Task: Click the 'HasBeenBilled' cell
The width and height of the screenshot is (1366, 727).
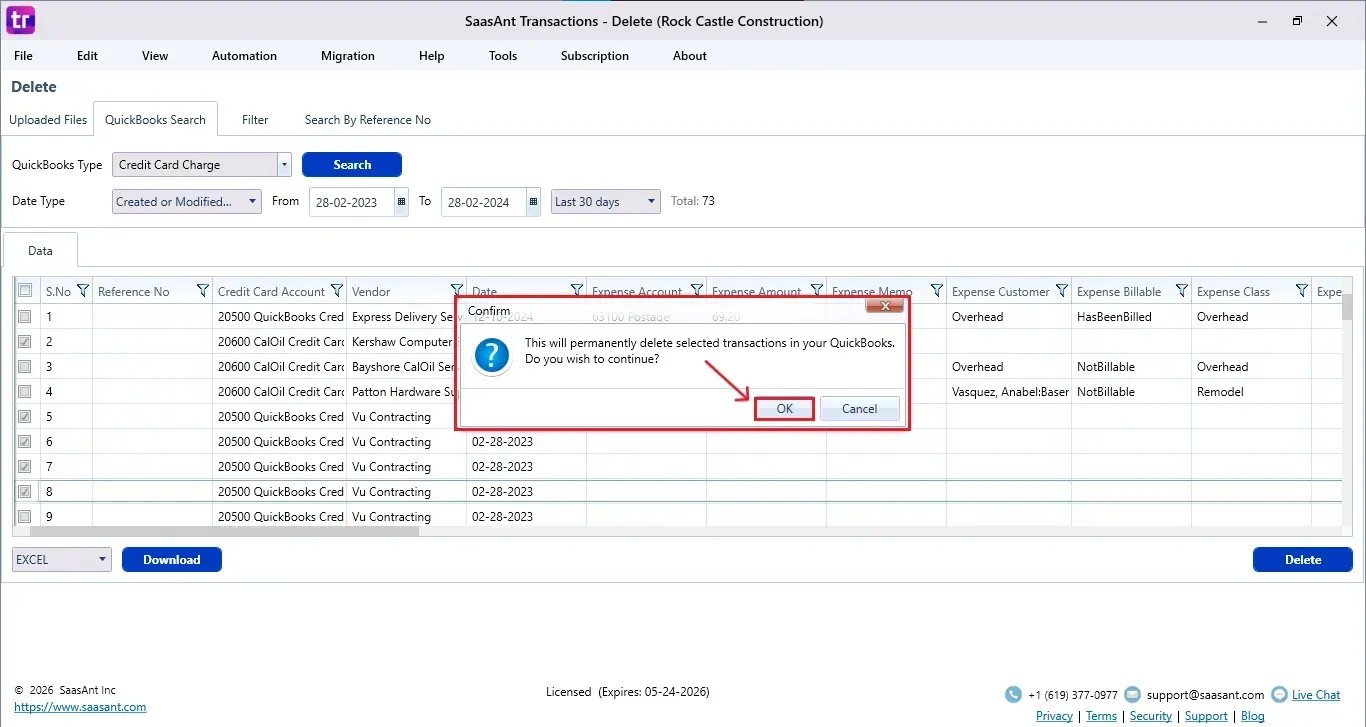Action: coord(1131,316)
